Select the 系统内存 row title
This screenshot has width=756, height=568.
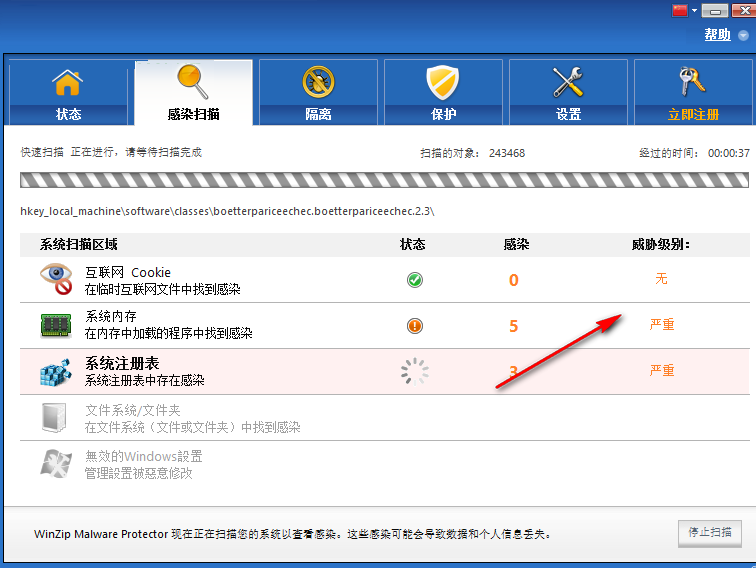tap(111, 316)
